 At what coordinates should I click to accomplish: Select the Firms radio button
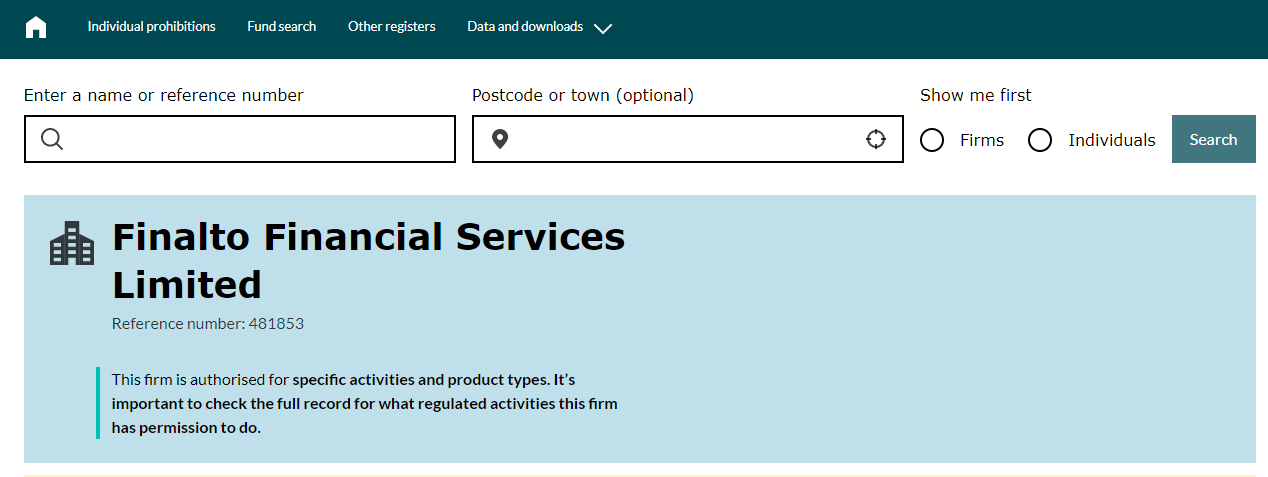(x=932, y=140)
